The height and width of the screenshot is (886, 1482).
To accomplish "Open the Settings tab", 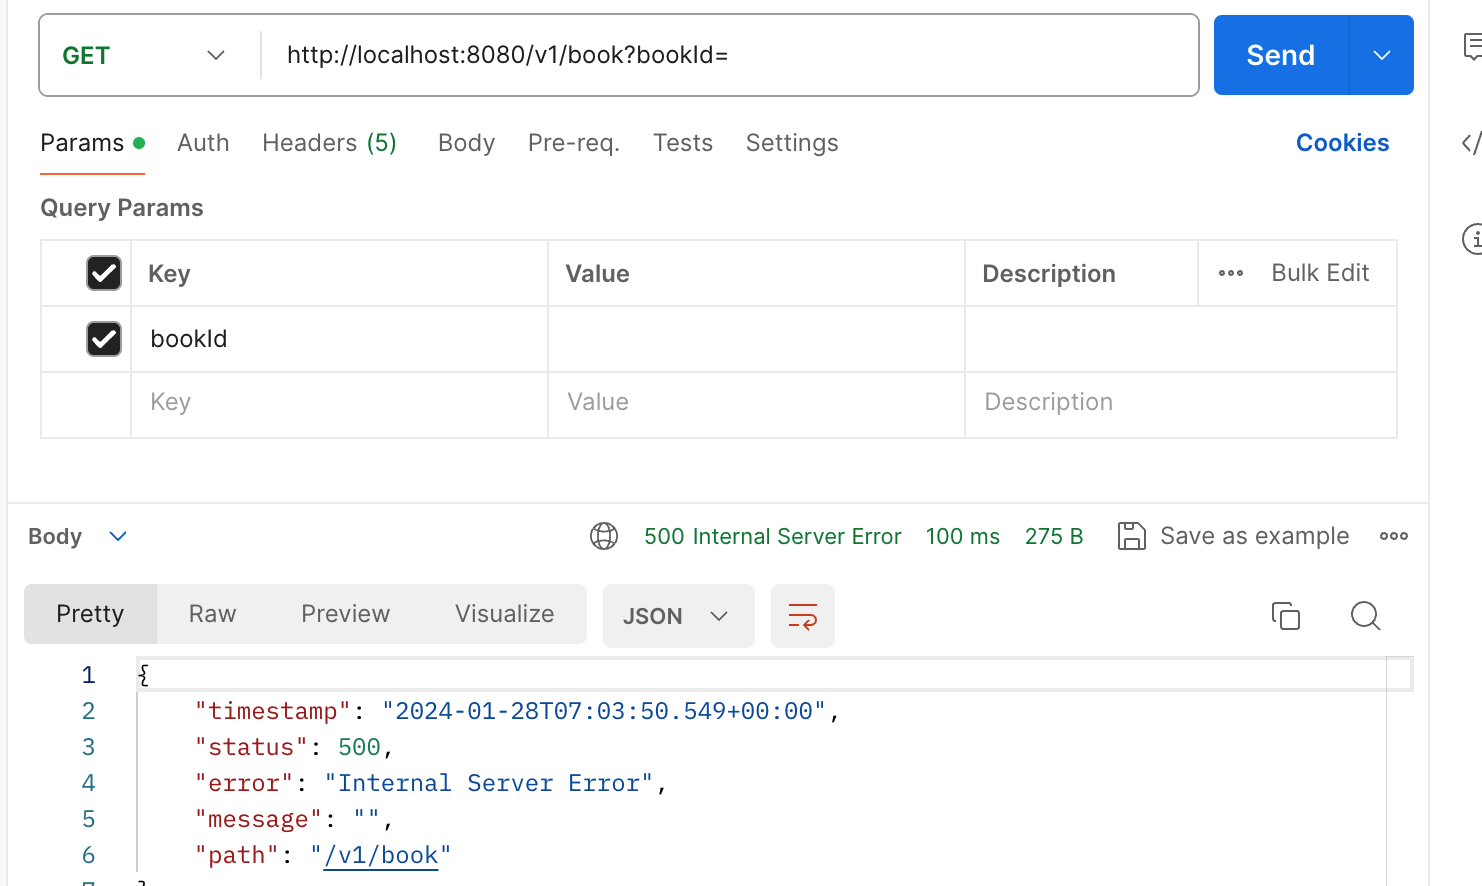I will click(x=792, y=143).
